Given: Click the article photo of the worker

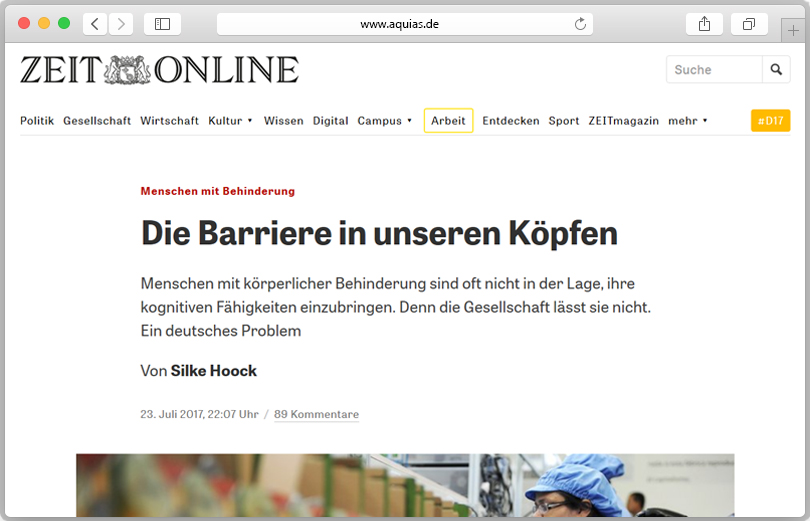Looking at the screenshot, I should [405, 485].
